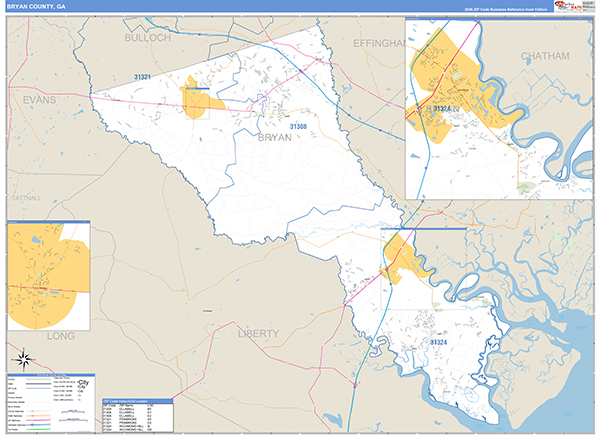The image size is (600, 435).
Task: Select the CHATHAM county label in the inset
Action: coord(545,56)
